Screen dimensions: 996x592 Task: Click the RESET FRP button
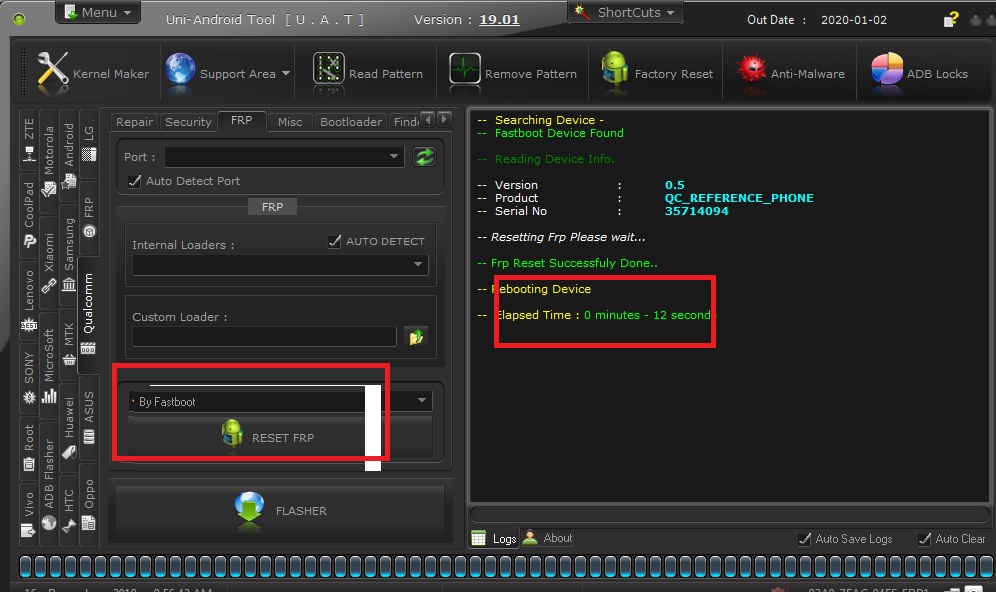pyautogui.click(x=280, y=437)
